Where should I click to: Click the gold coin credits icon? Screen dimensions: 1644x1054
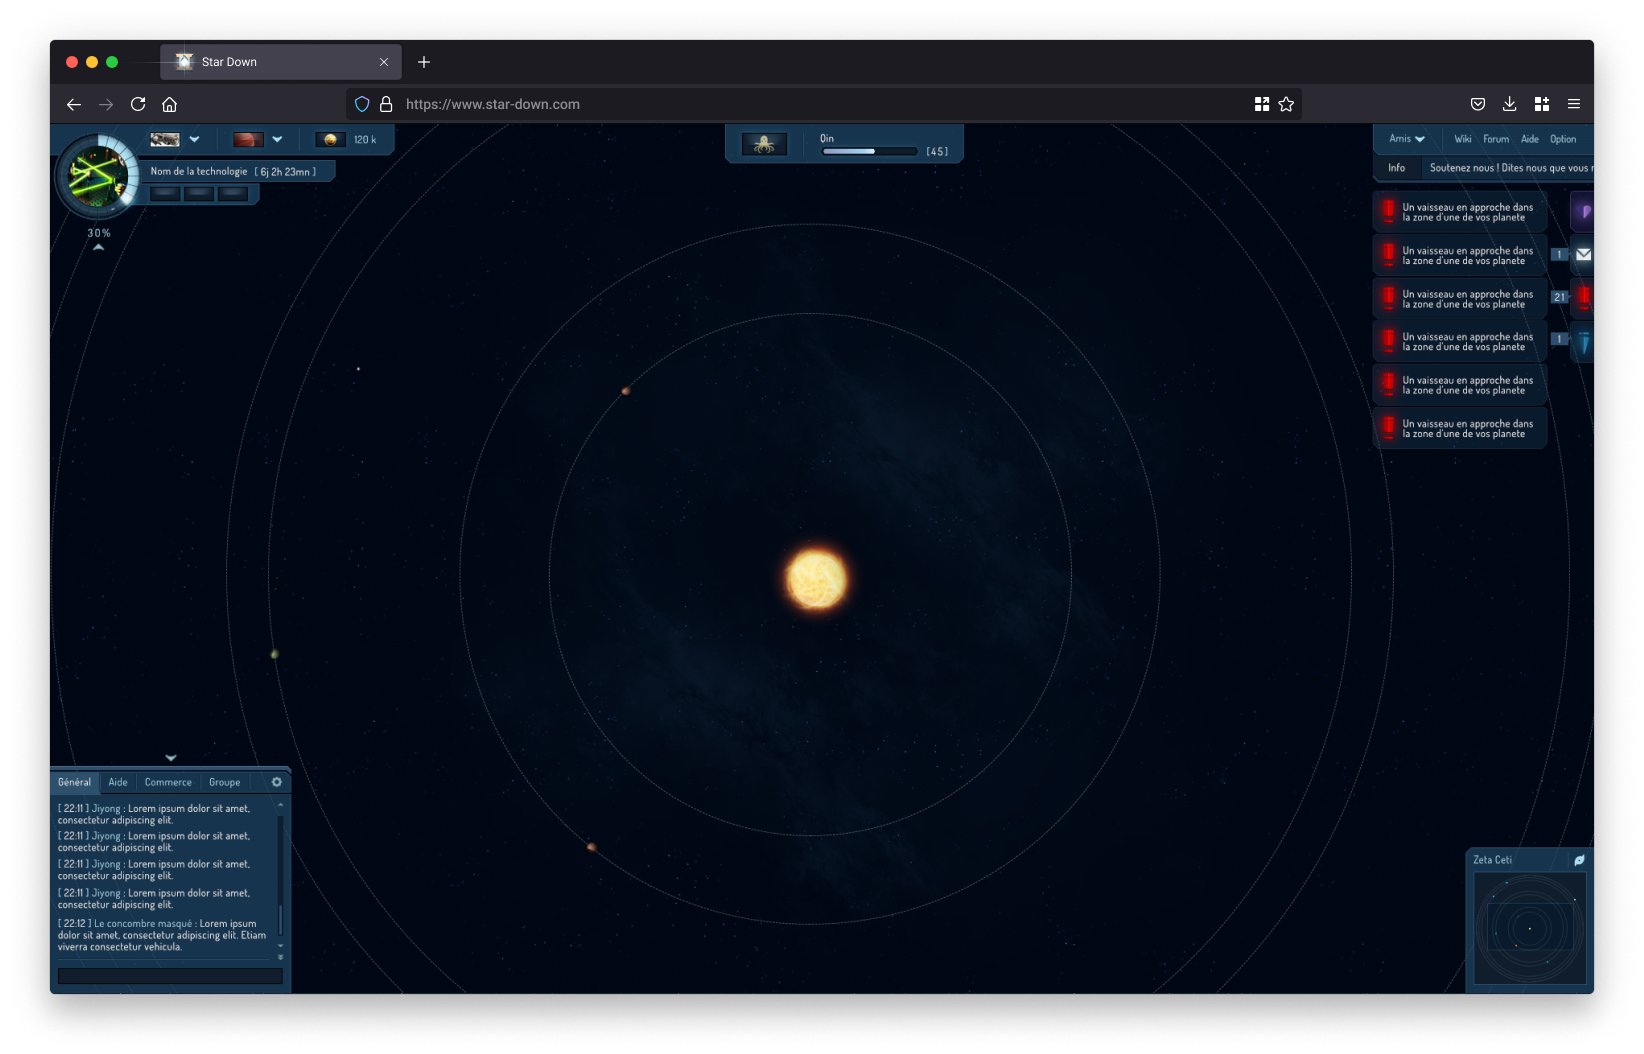(330, 140)
